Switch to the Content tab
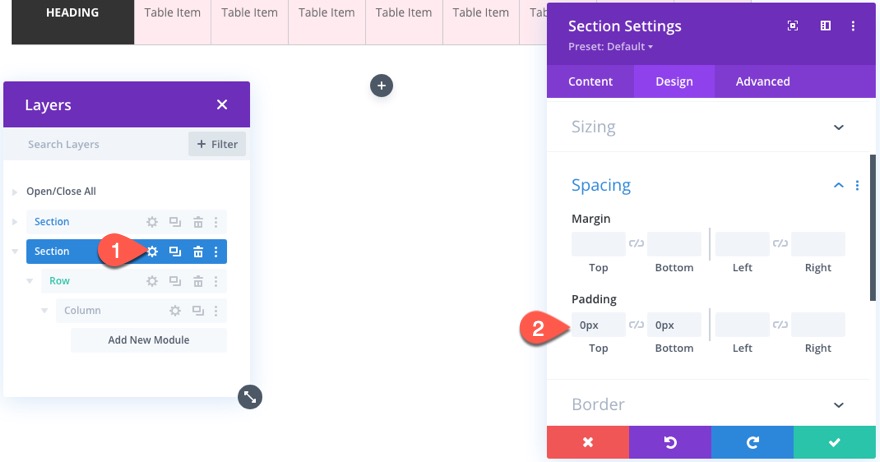Viewport: 880px width, 462px height. (590, 82)
